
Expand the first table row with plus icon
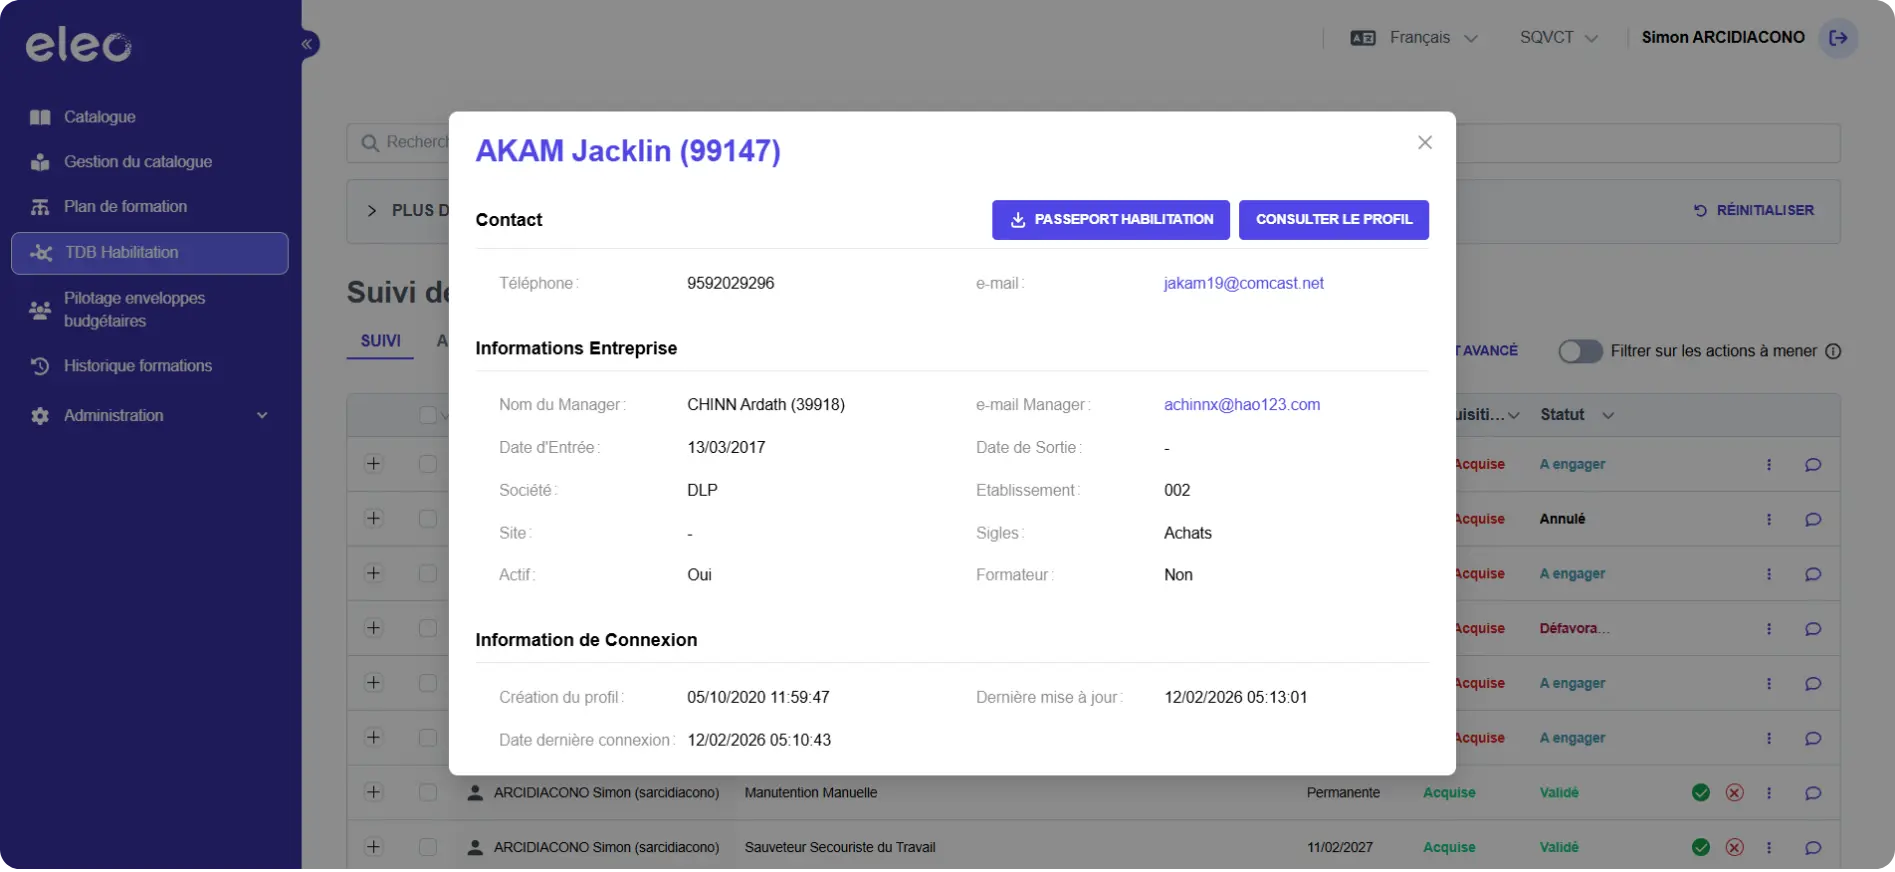pos(373,464)
